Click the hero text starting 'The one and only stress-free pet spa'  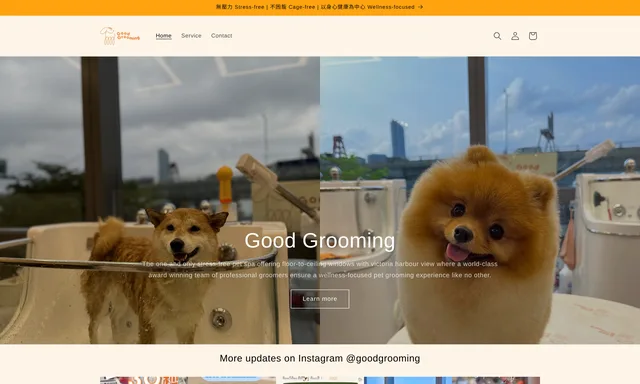tap(320, 269)
